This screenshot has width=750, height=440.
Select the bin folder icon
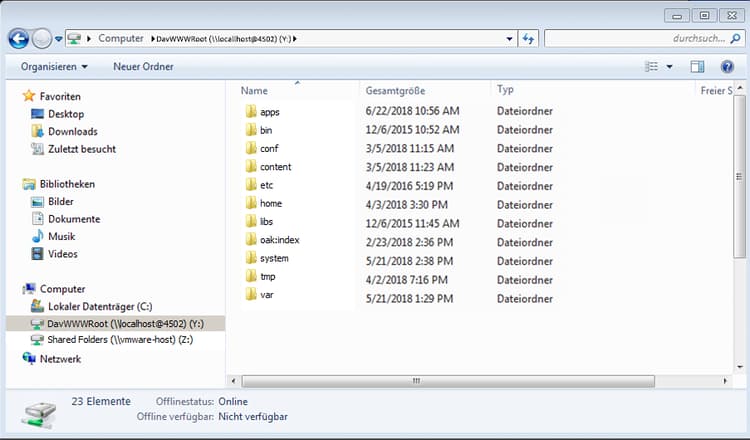pos(251,130)
